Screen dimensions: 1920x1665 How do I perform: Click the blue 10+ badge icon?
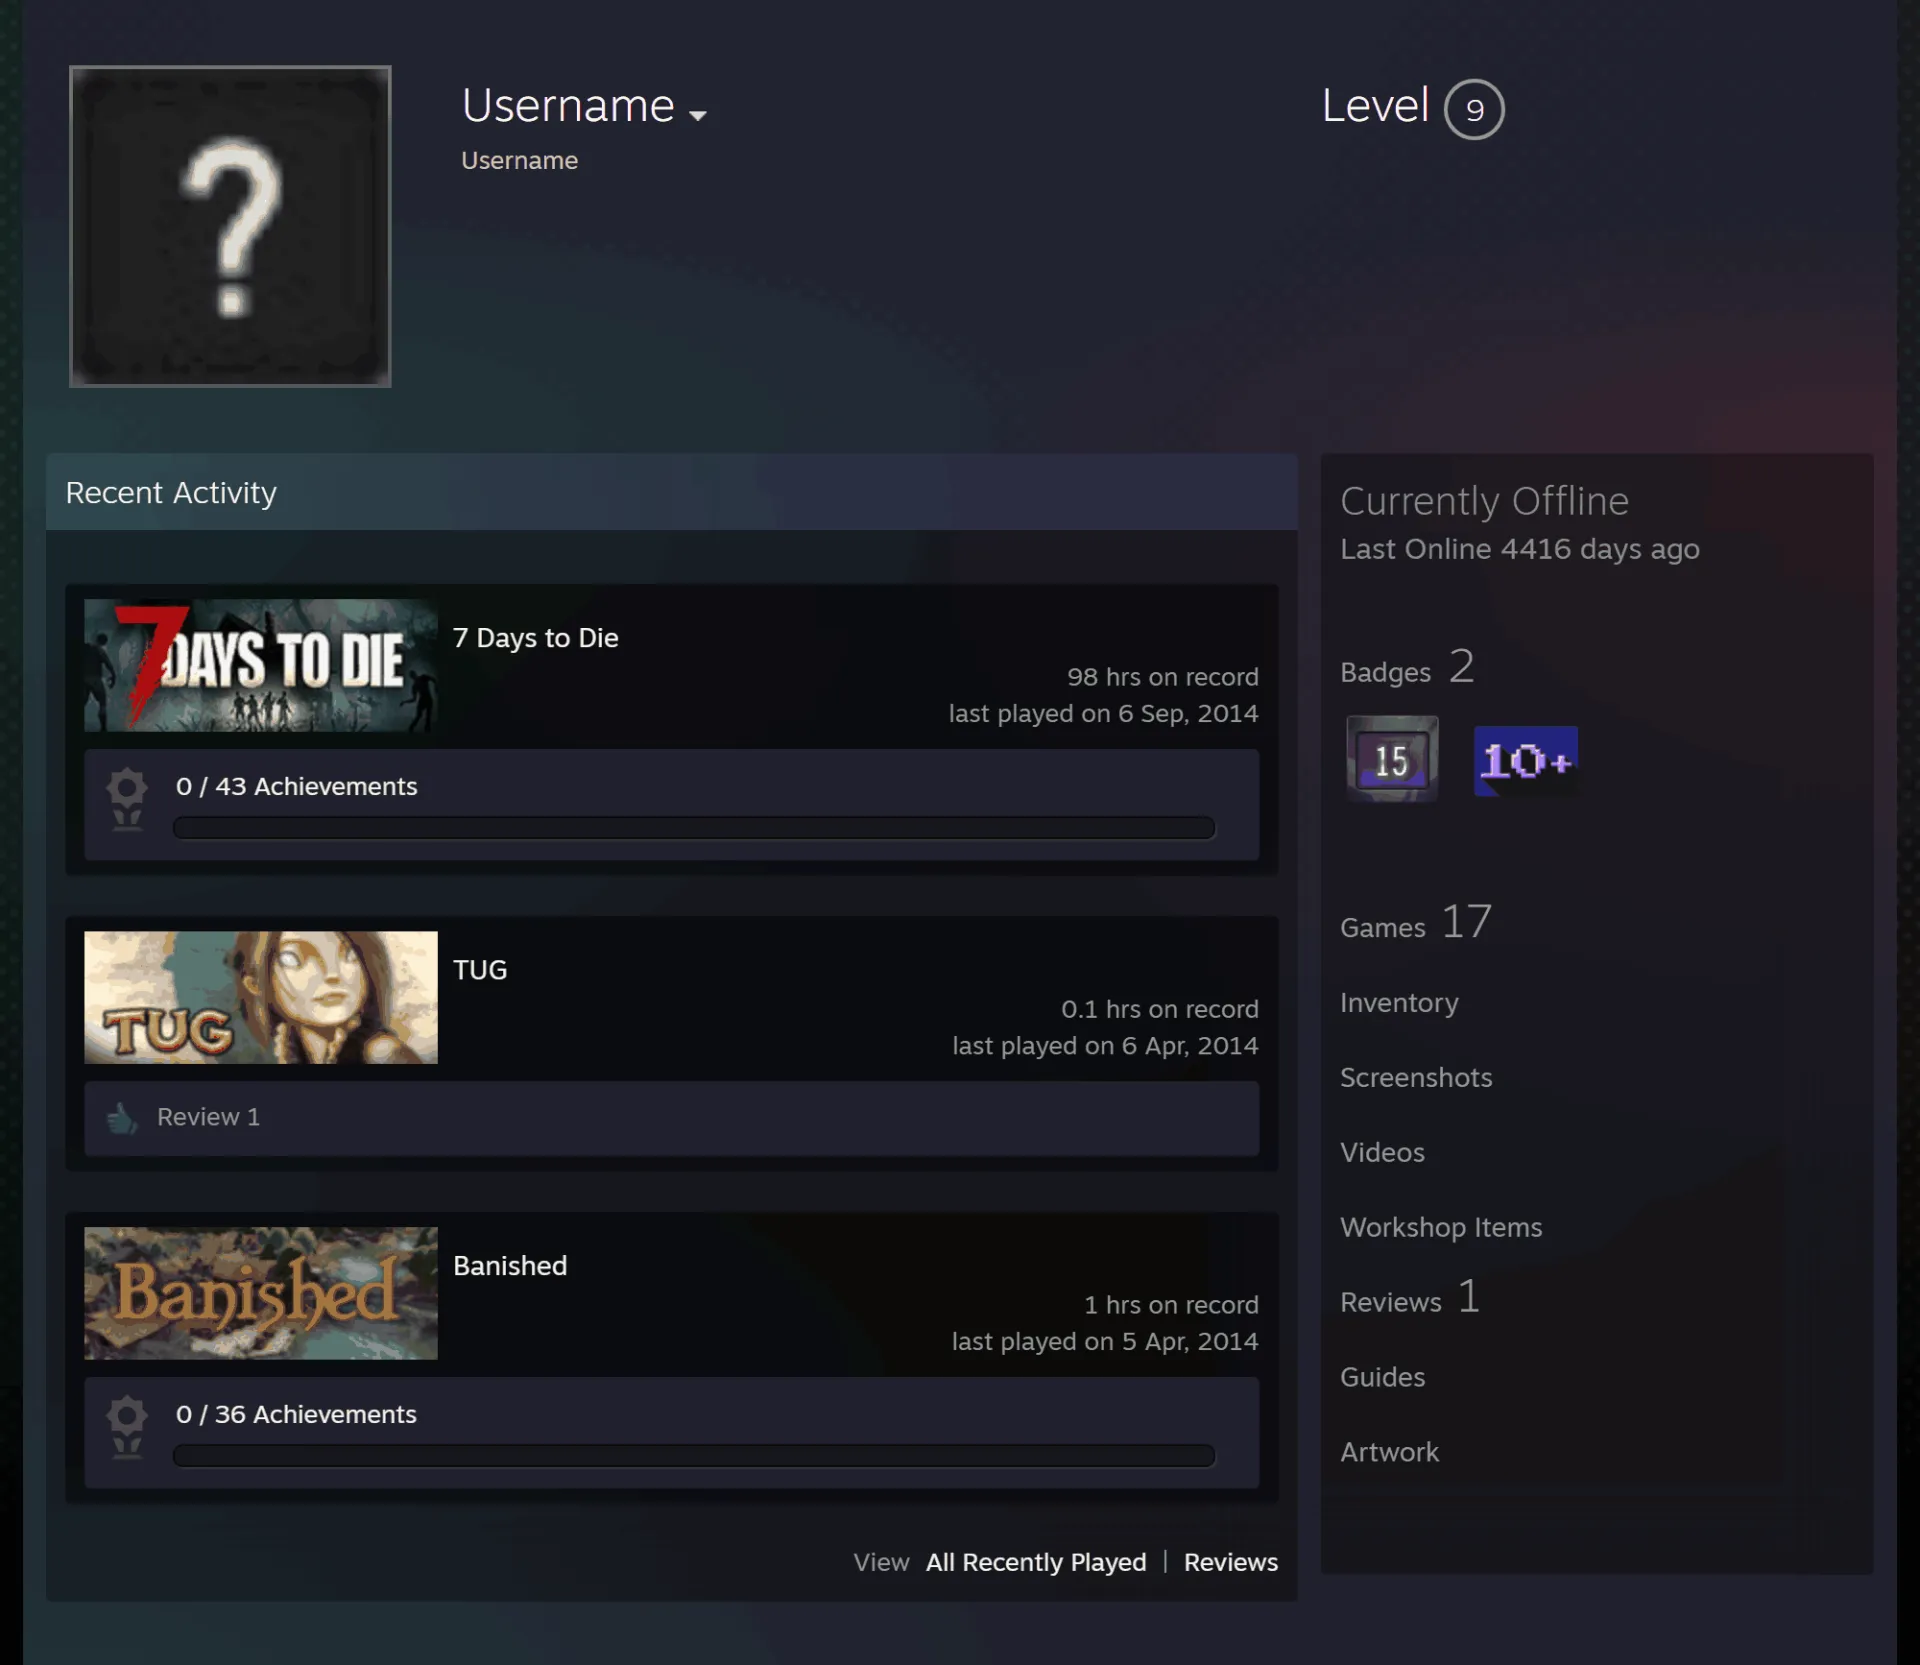tap(1526, 761)
